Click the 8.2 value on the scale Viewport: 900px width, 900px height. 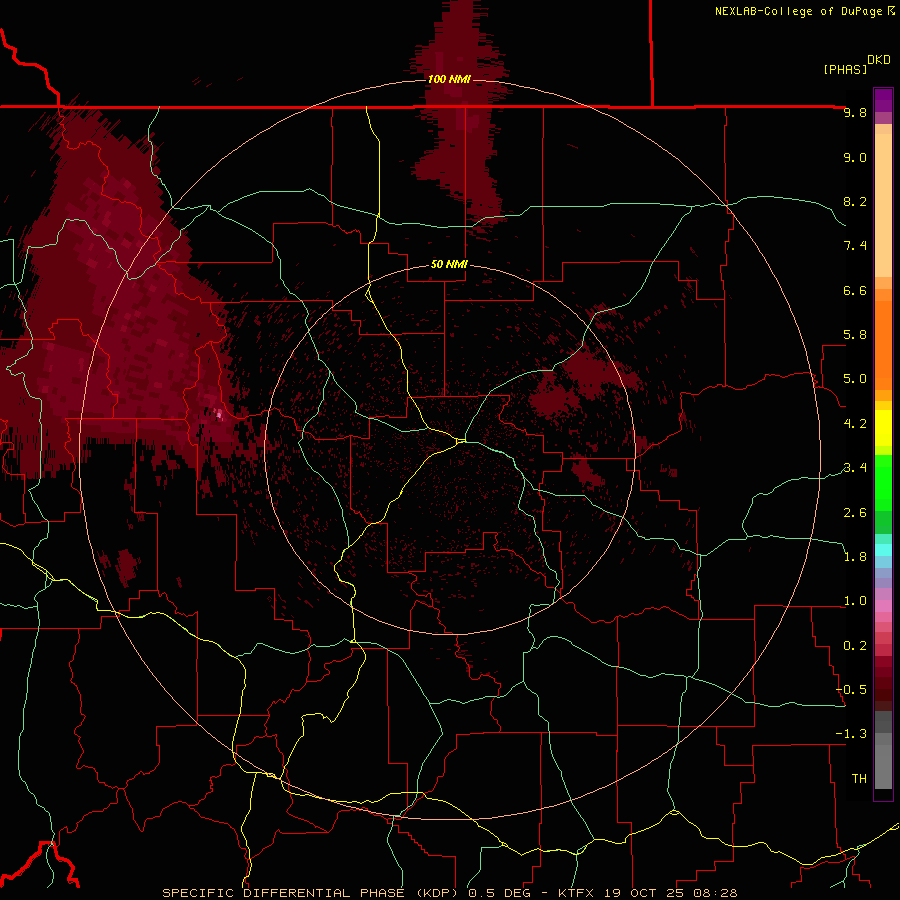pos(855,201)
